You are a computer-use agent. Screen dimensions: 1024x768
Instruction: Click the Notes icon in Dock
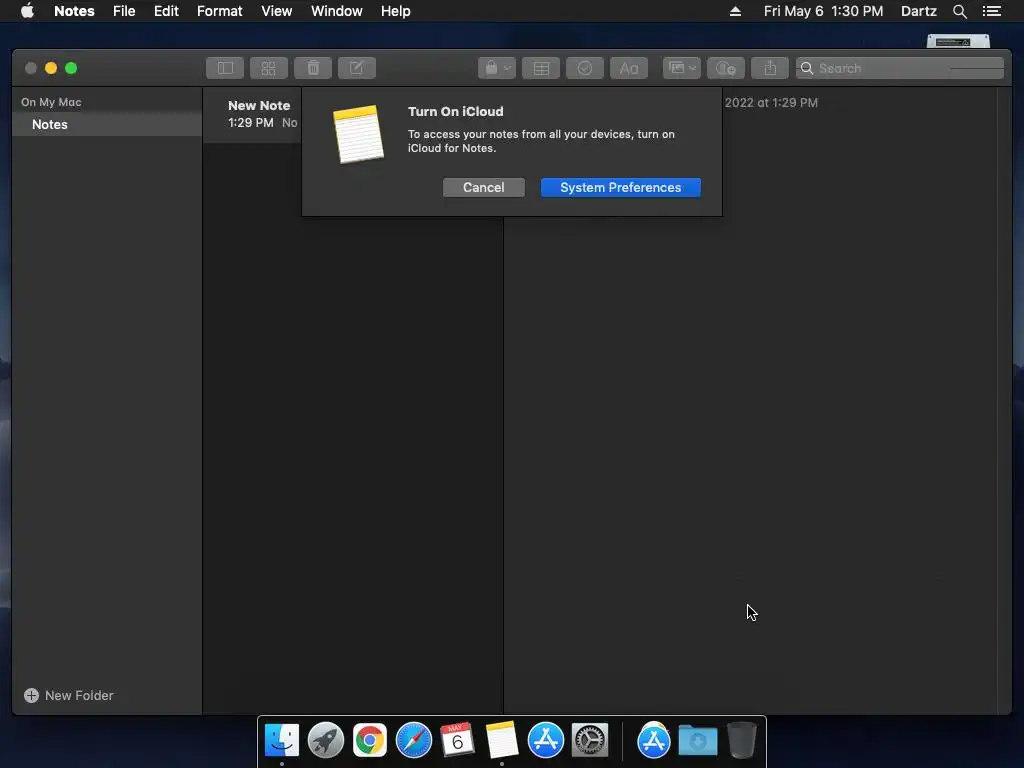[502, 740]
